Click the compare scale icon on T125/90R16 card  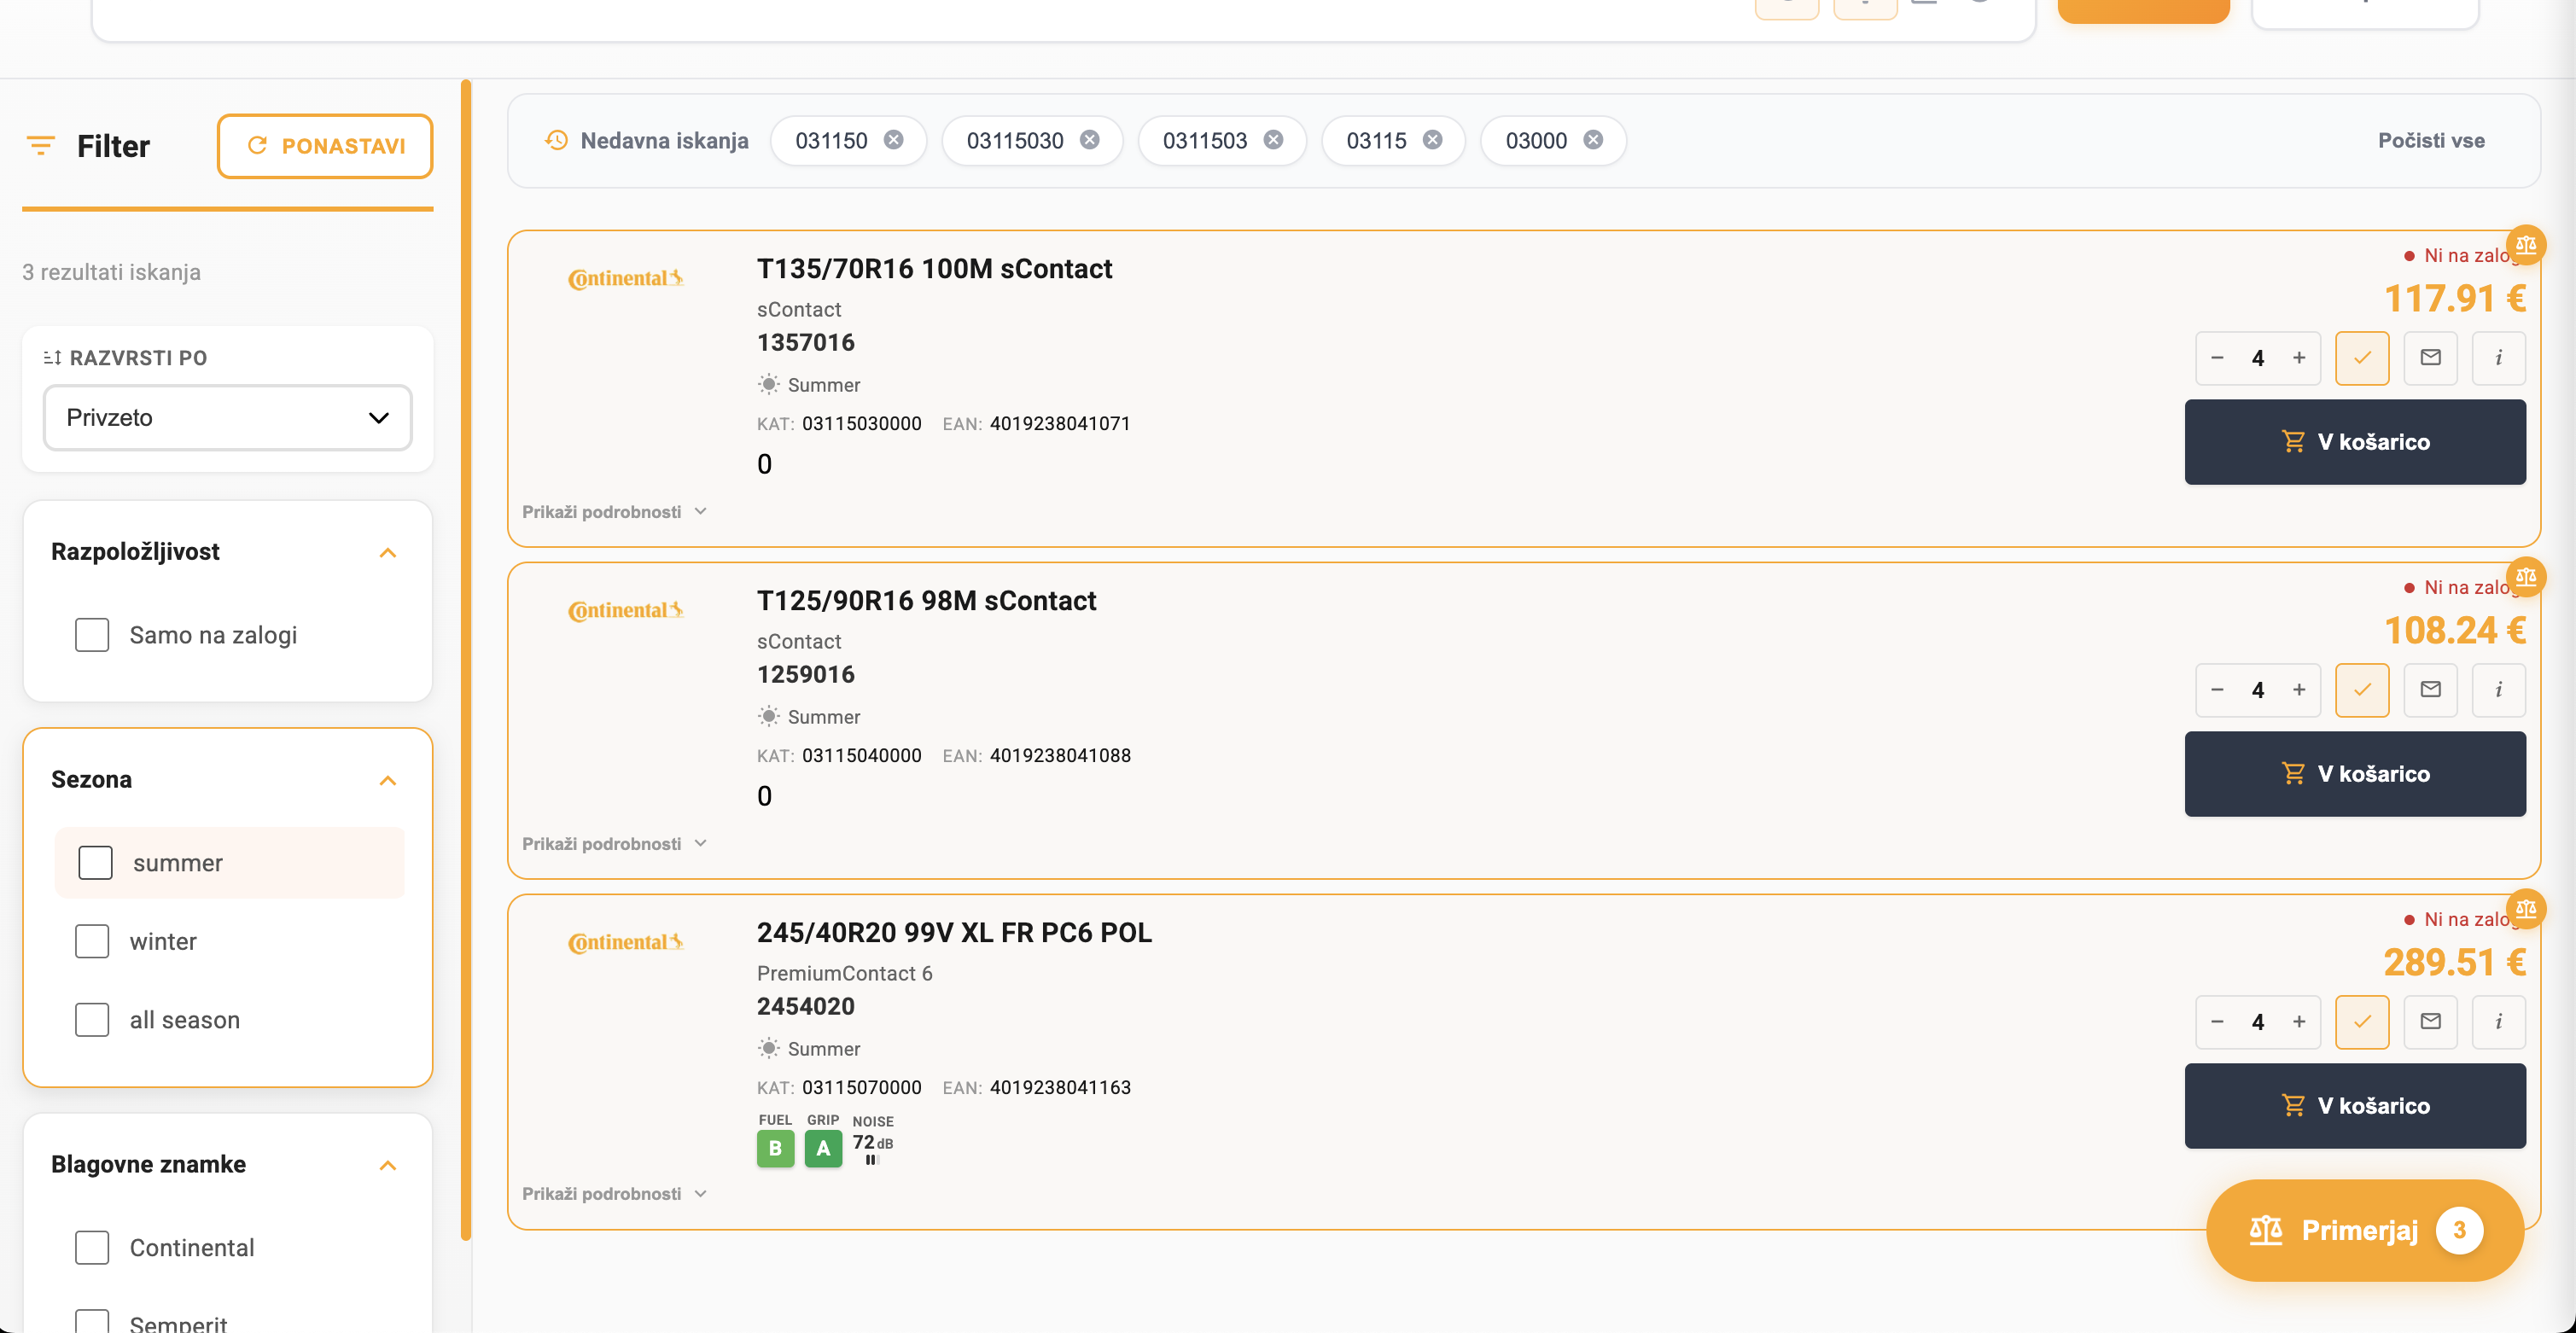[2526, 576]
